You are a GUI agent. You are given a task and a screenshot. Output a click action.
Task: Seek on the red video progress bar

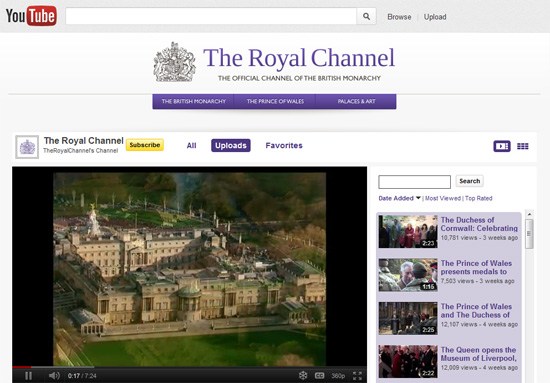[22, 367]
